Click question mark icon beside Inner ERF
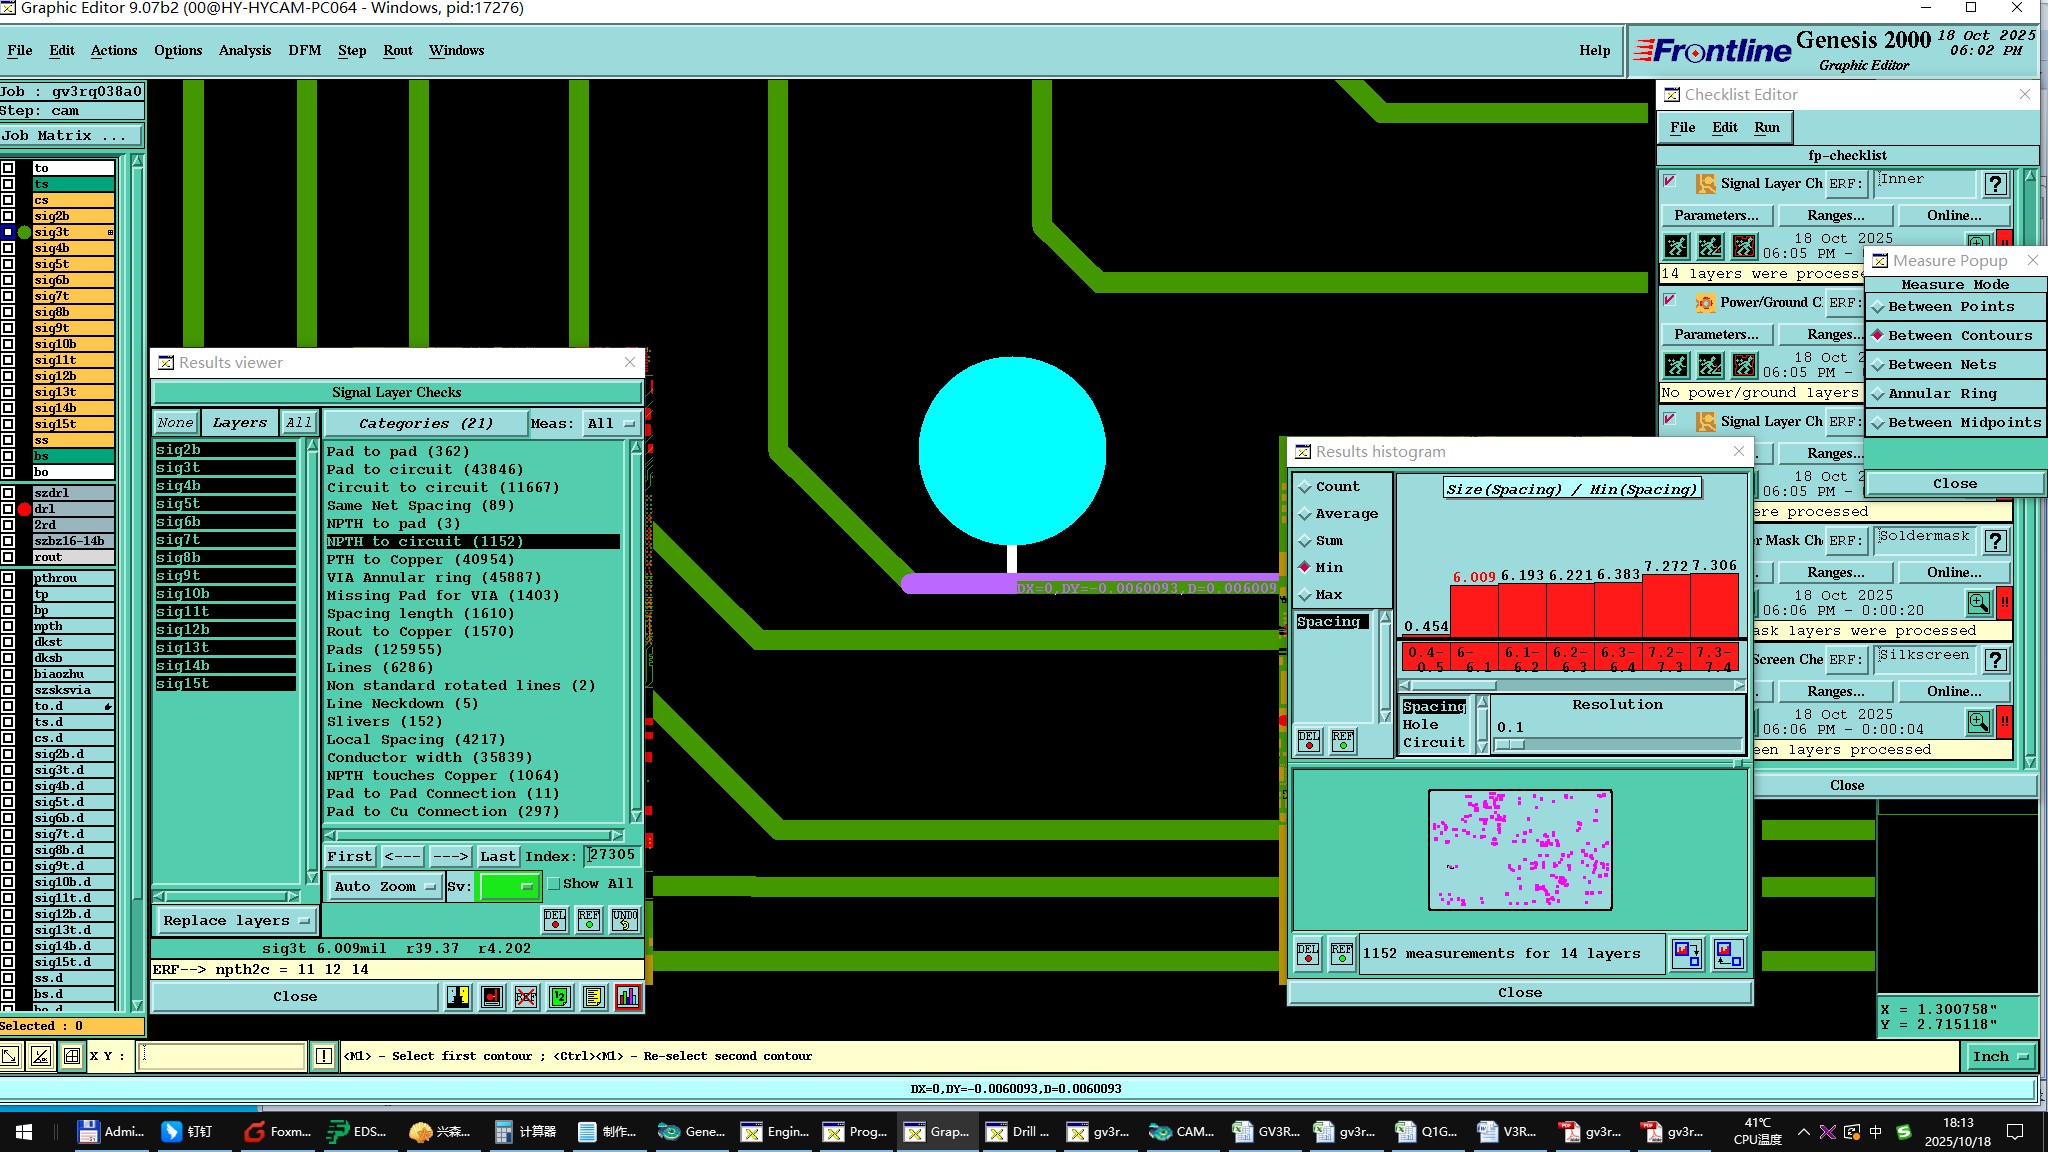This screenshot has width=2048, height=1152. click(1995, 184)
